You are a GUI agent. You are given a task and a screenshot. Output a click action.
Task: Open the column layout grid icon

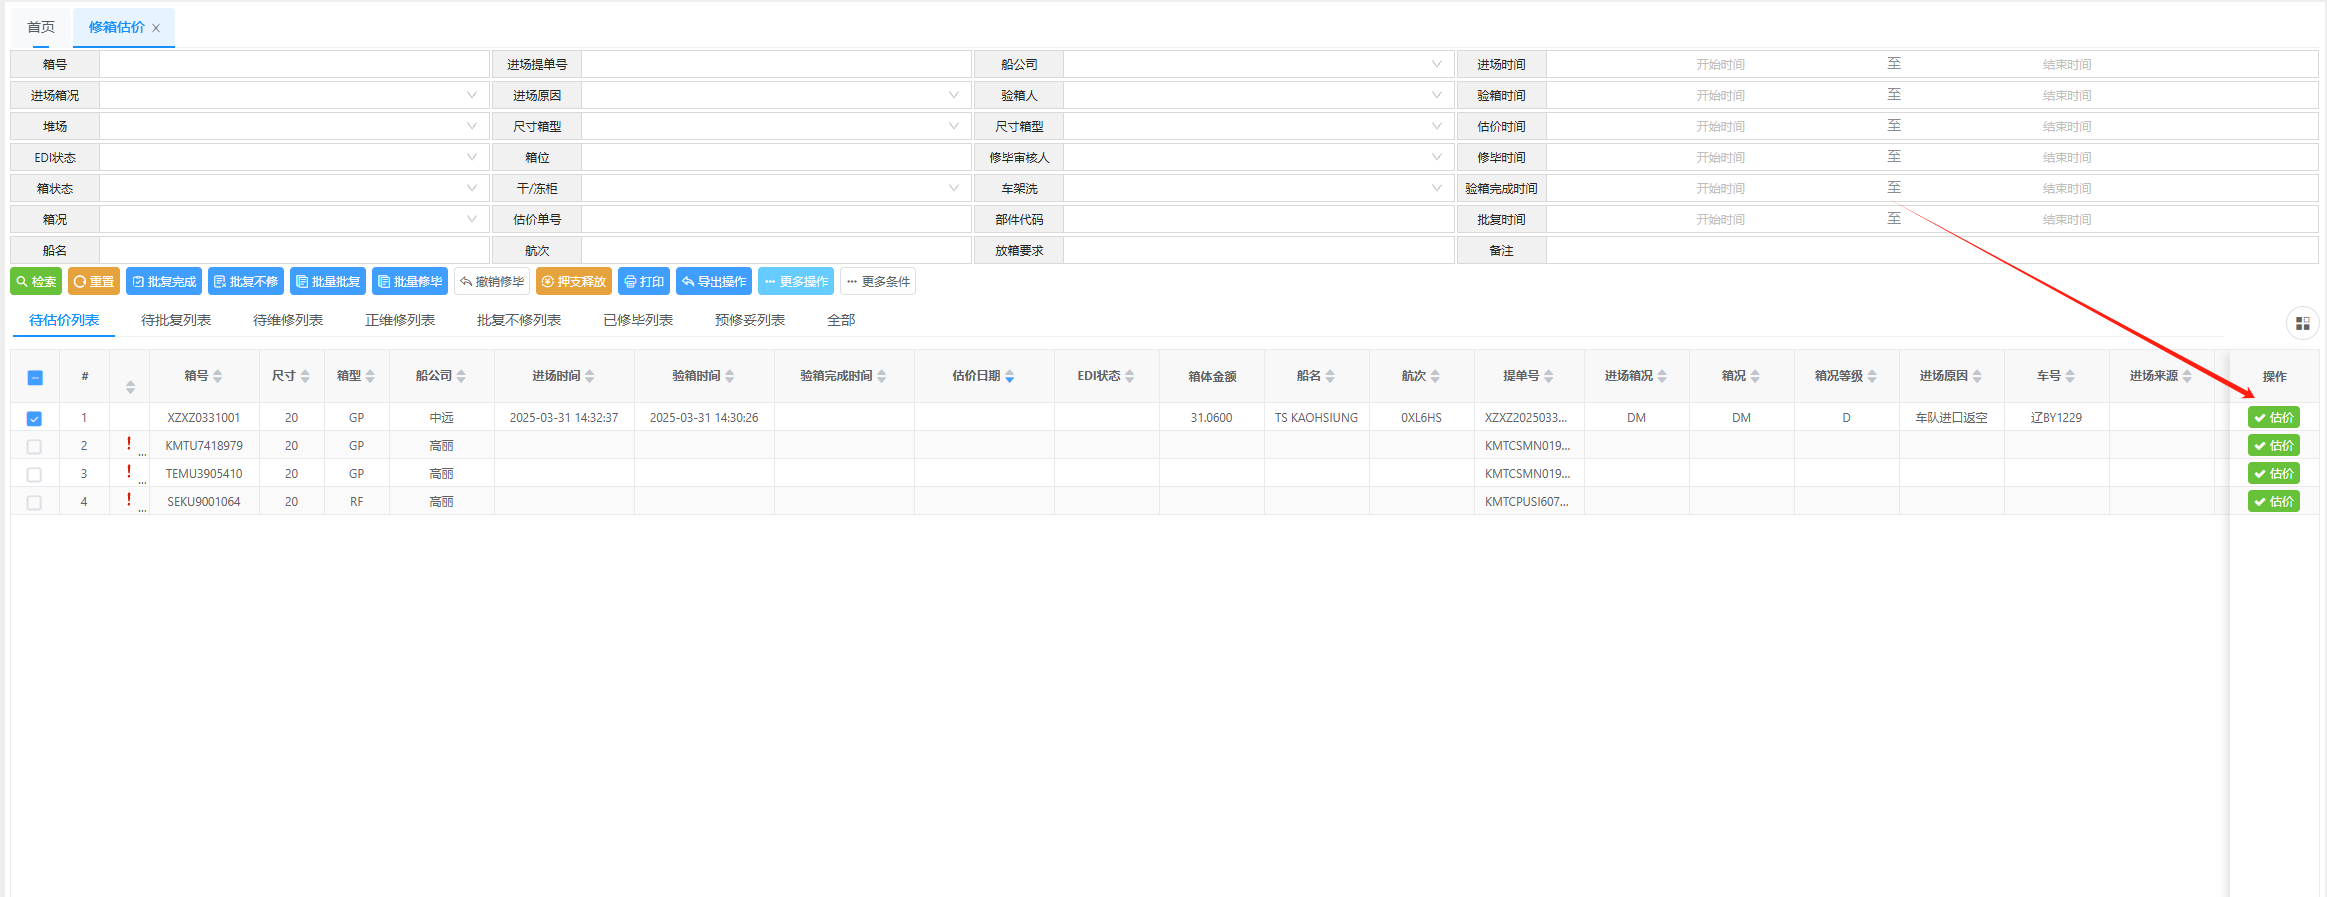pyautogui.click(x=2302, y=323)
